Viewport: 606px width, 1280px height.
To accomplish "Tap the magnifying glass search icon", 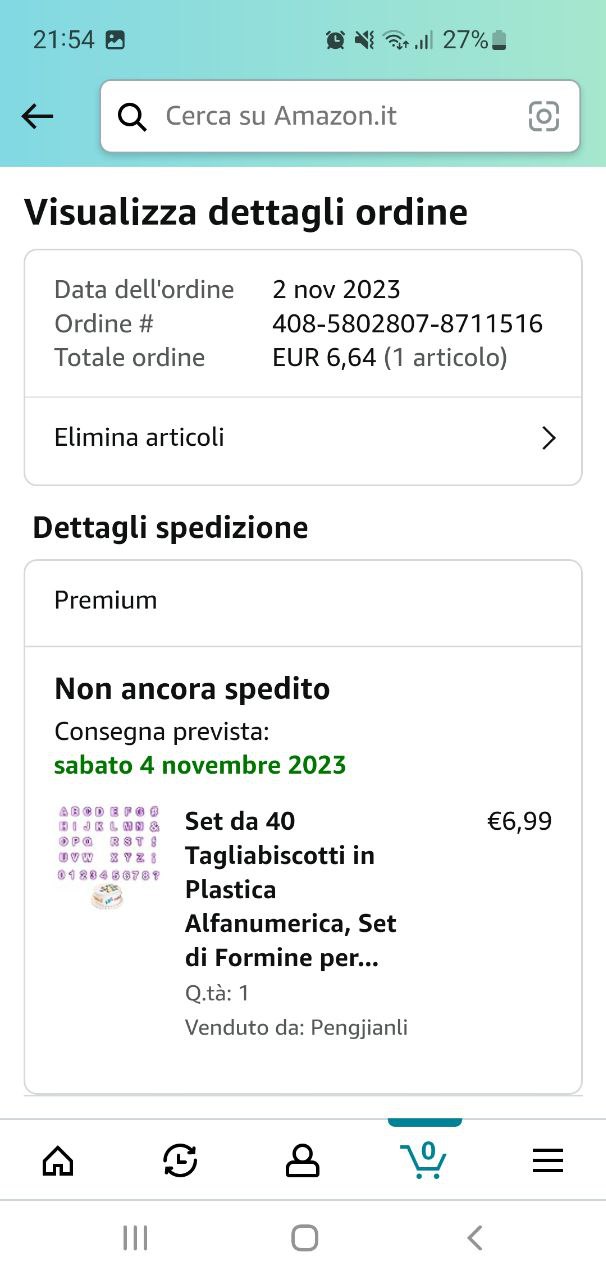I will (x=132, y=117).
